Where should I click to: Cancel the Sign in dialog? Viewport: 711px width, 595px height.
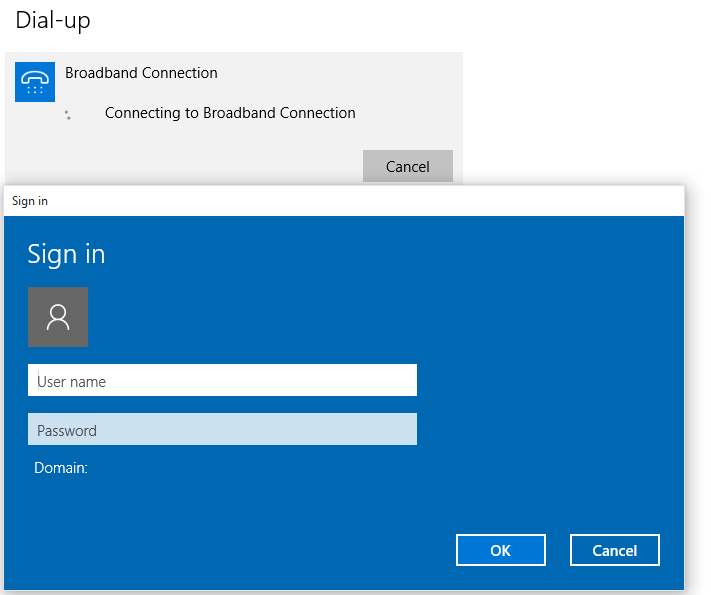click(x=614, y=550)
